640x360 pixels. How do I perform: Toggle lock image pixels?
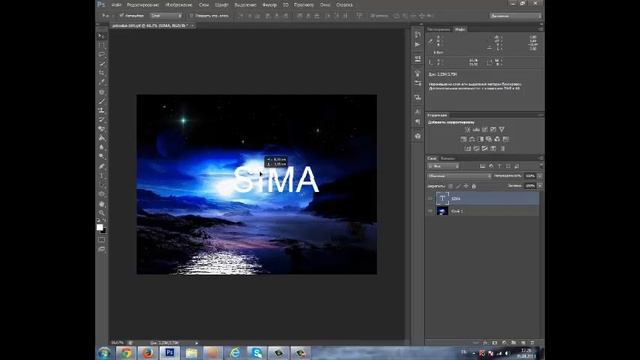coord(458,186)
